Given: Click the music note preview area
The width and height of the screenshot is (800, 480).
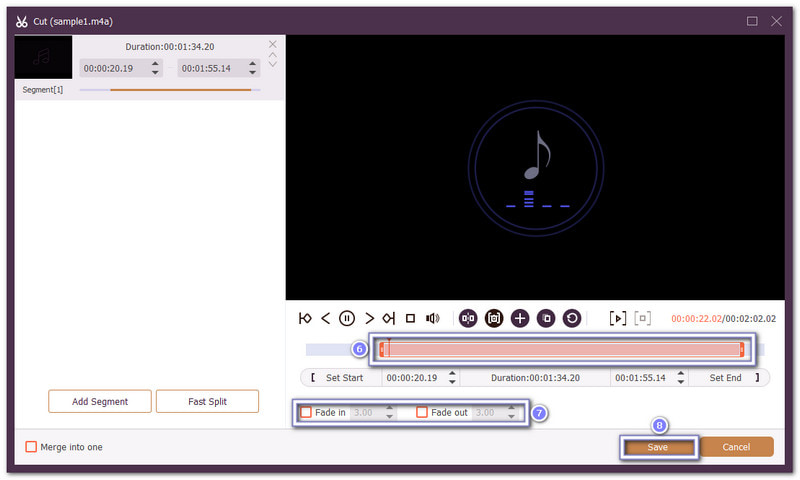Looking at the screenshot, I should (x=536, y=167).
